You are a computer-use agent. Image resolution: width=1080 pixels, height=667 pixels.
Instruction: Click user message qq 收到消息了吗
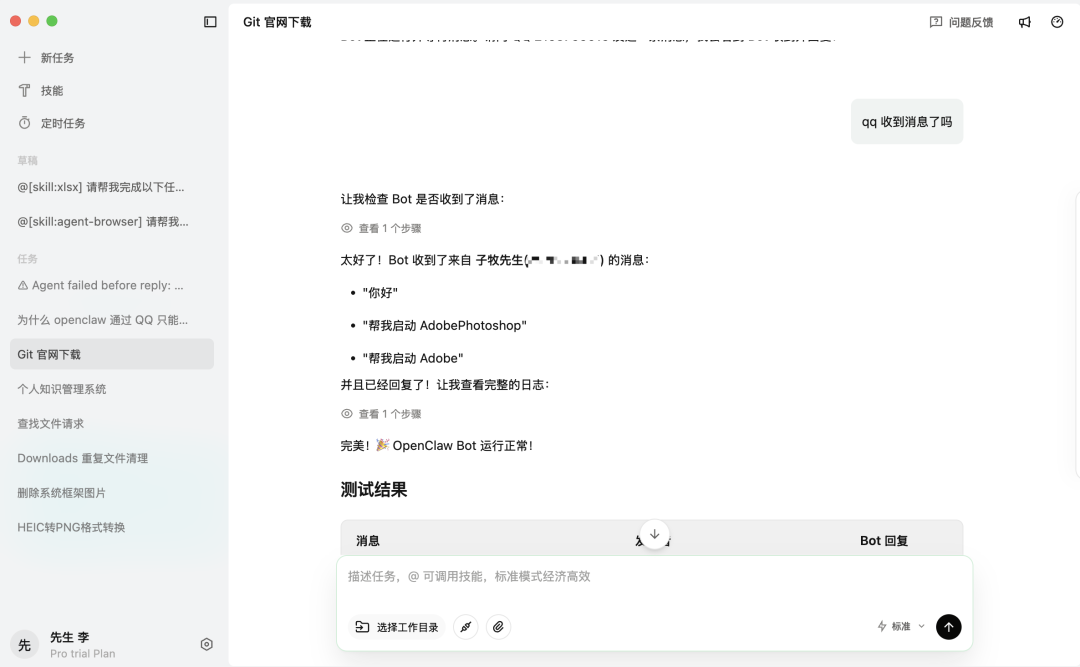906,122
